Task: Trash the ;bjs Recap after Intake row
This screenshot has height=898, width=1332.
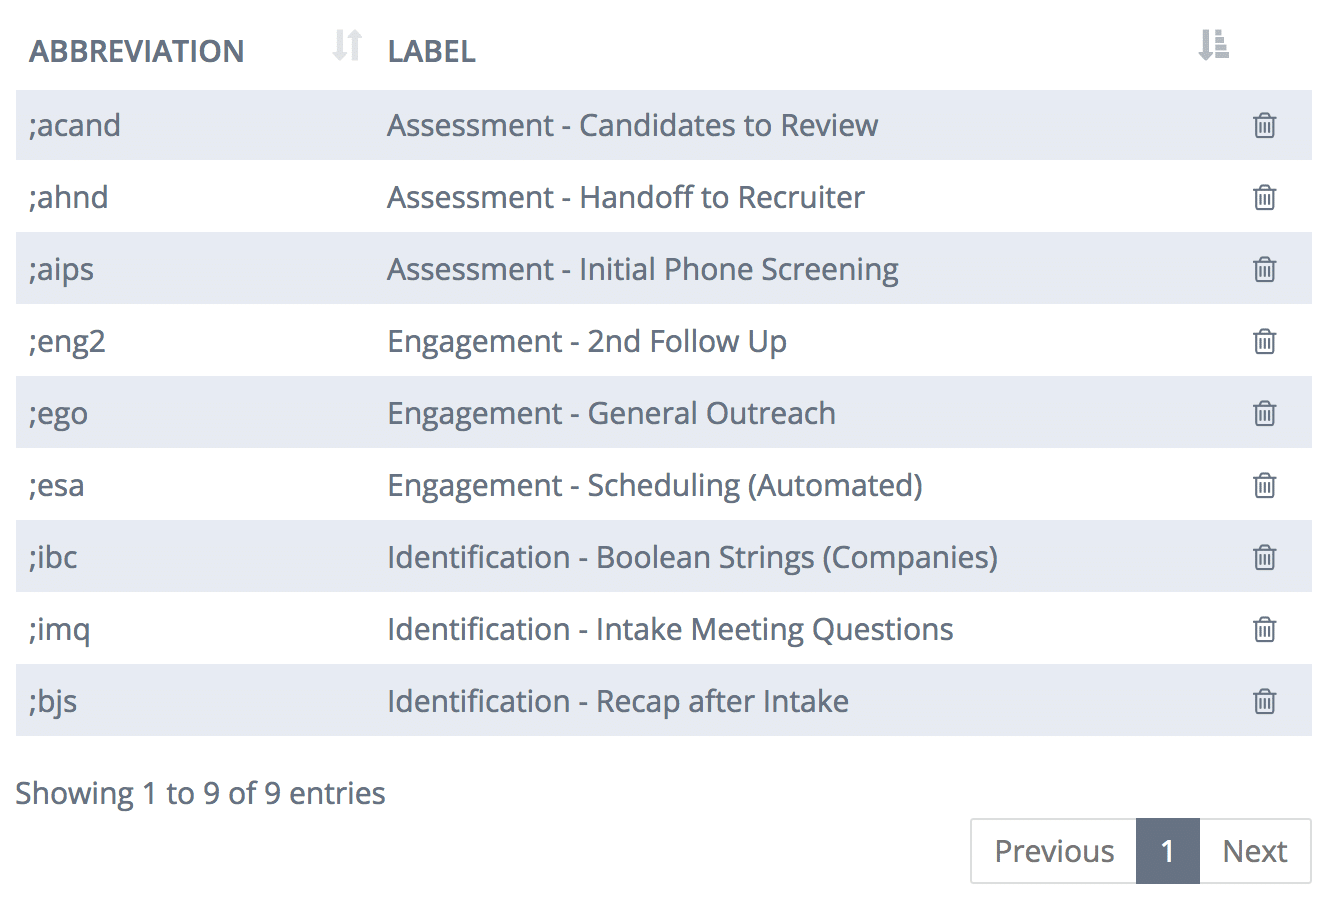Action: click(1264, 701)
